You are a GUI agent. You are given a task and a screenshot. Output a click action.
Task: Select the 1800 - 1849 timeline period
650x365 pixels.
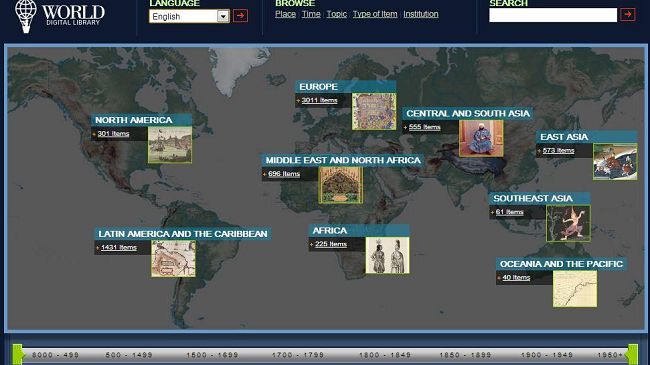click(385, 355)
